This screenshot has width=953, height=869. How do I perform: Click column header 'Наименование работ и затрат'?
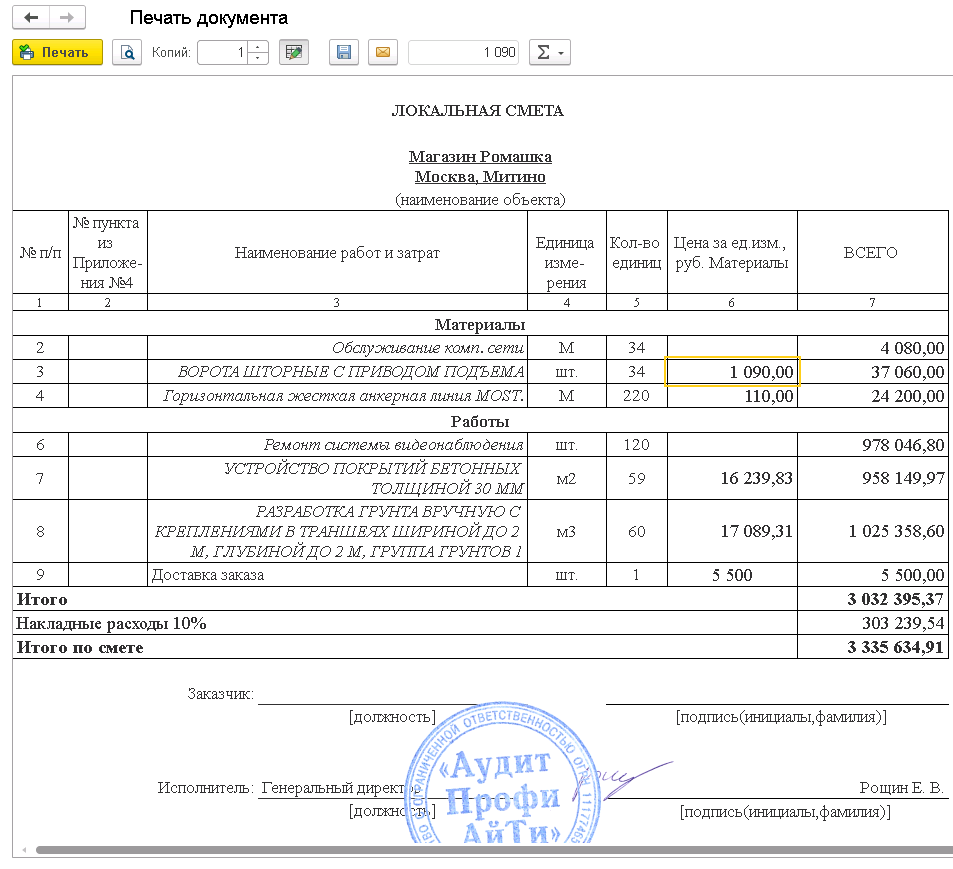point(337,252)
